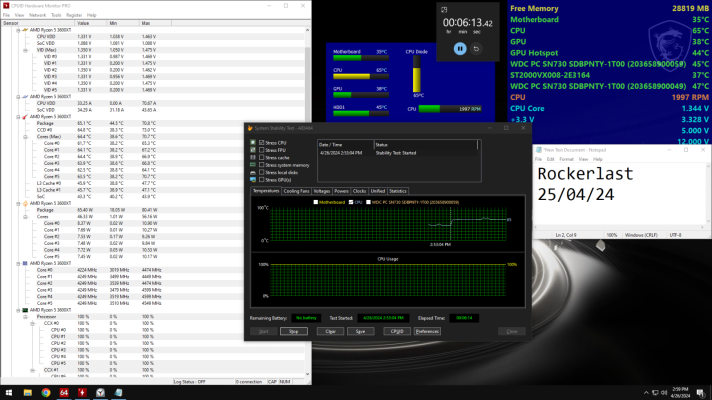
Task: Collapse the Cores (Max) temperature node
Action: coord(25,137)
